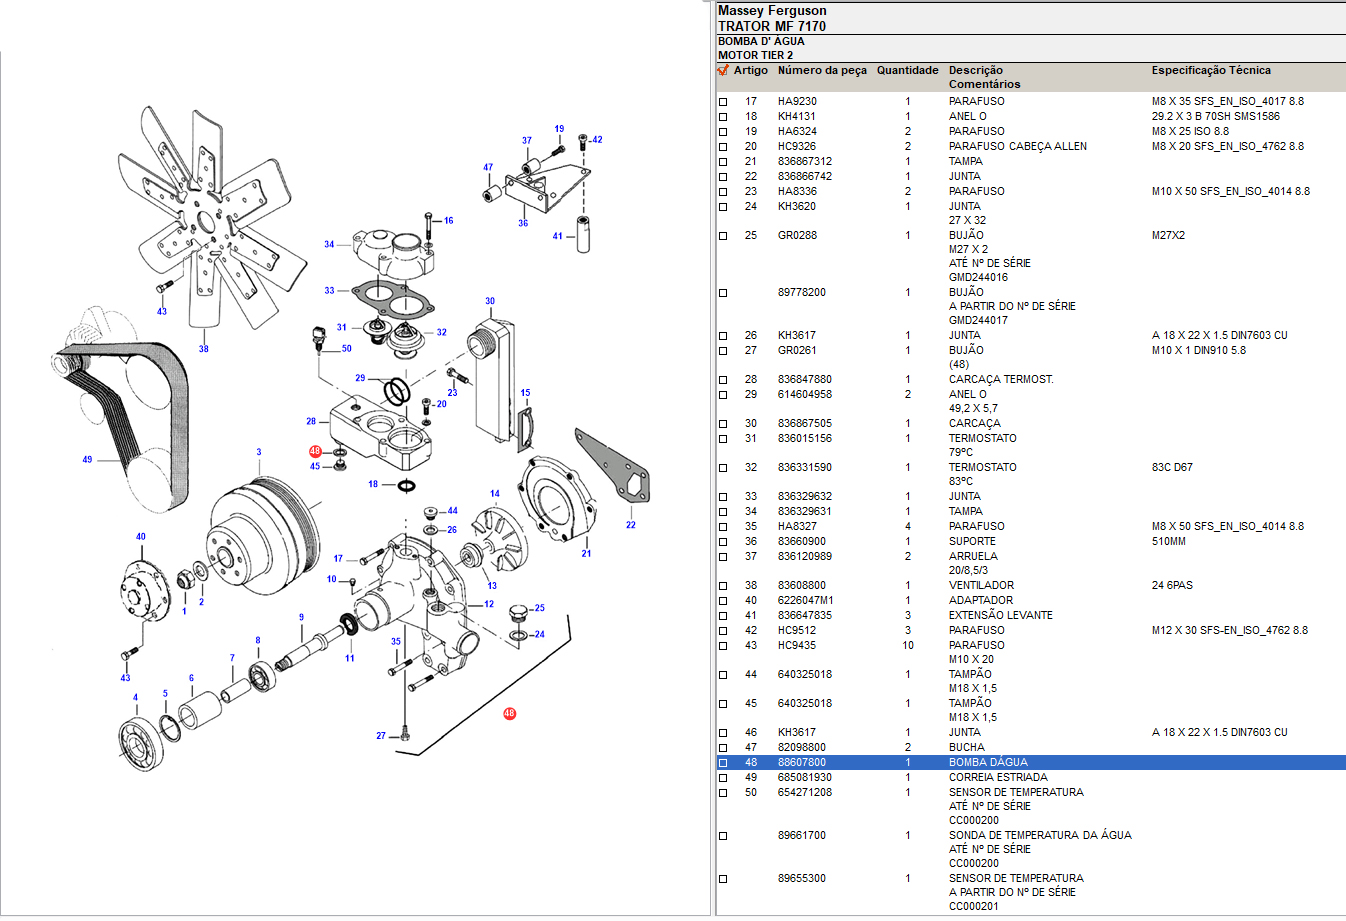This screenshot has height=921, width=1346.
Task: Click the Descrição column header
Action: coord(975,71)
